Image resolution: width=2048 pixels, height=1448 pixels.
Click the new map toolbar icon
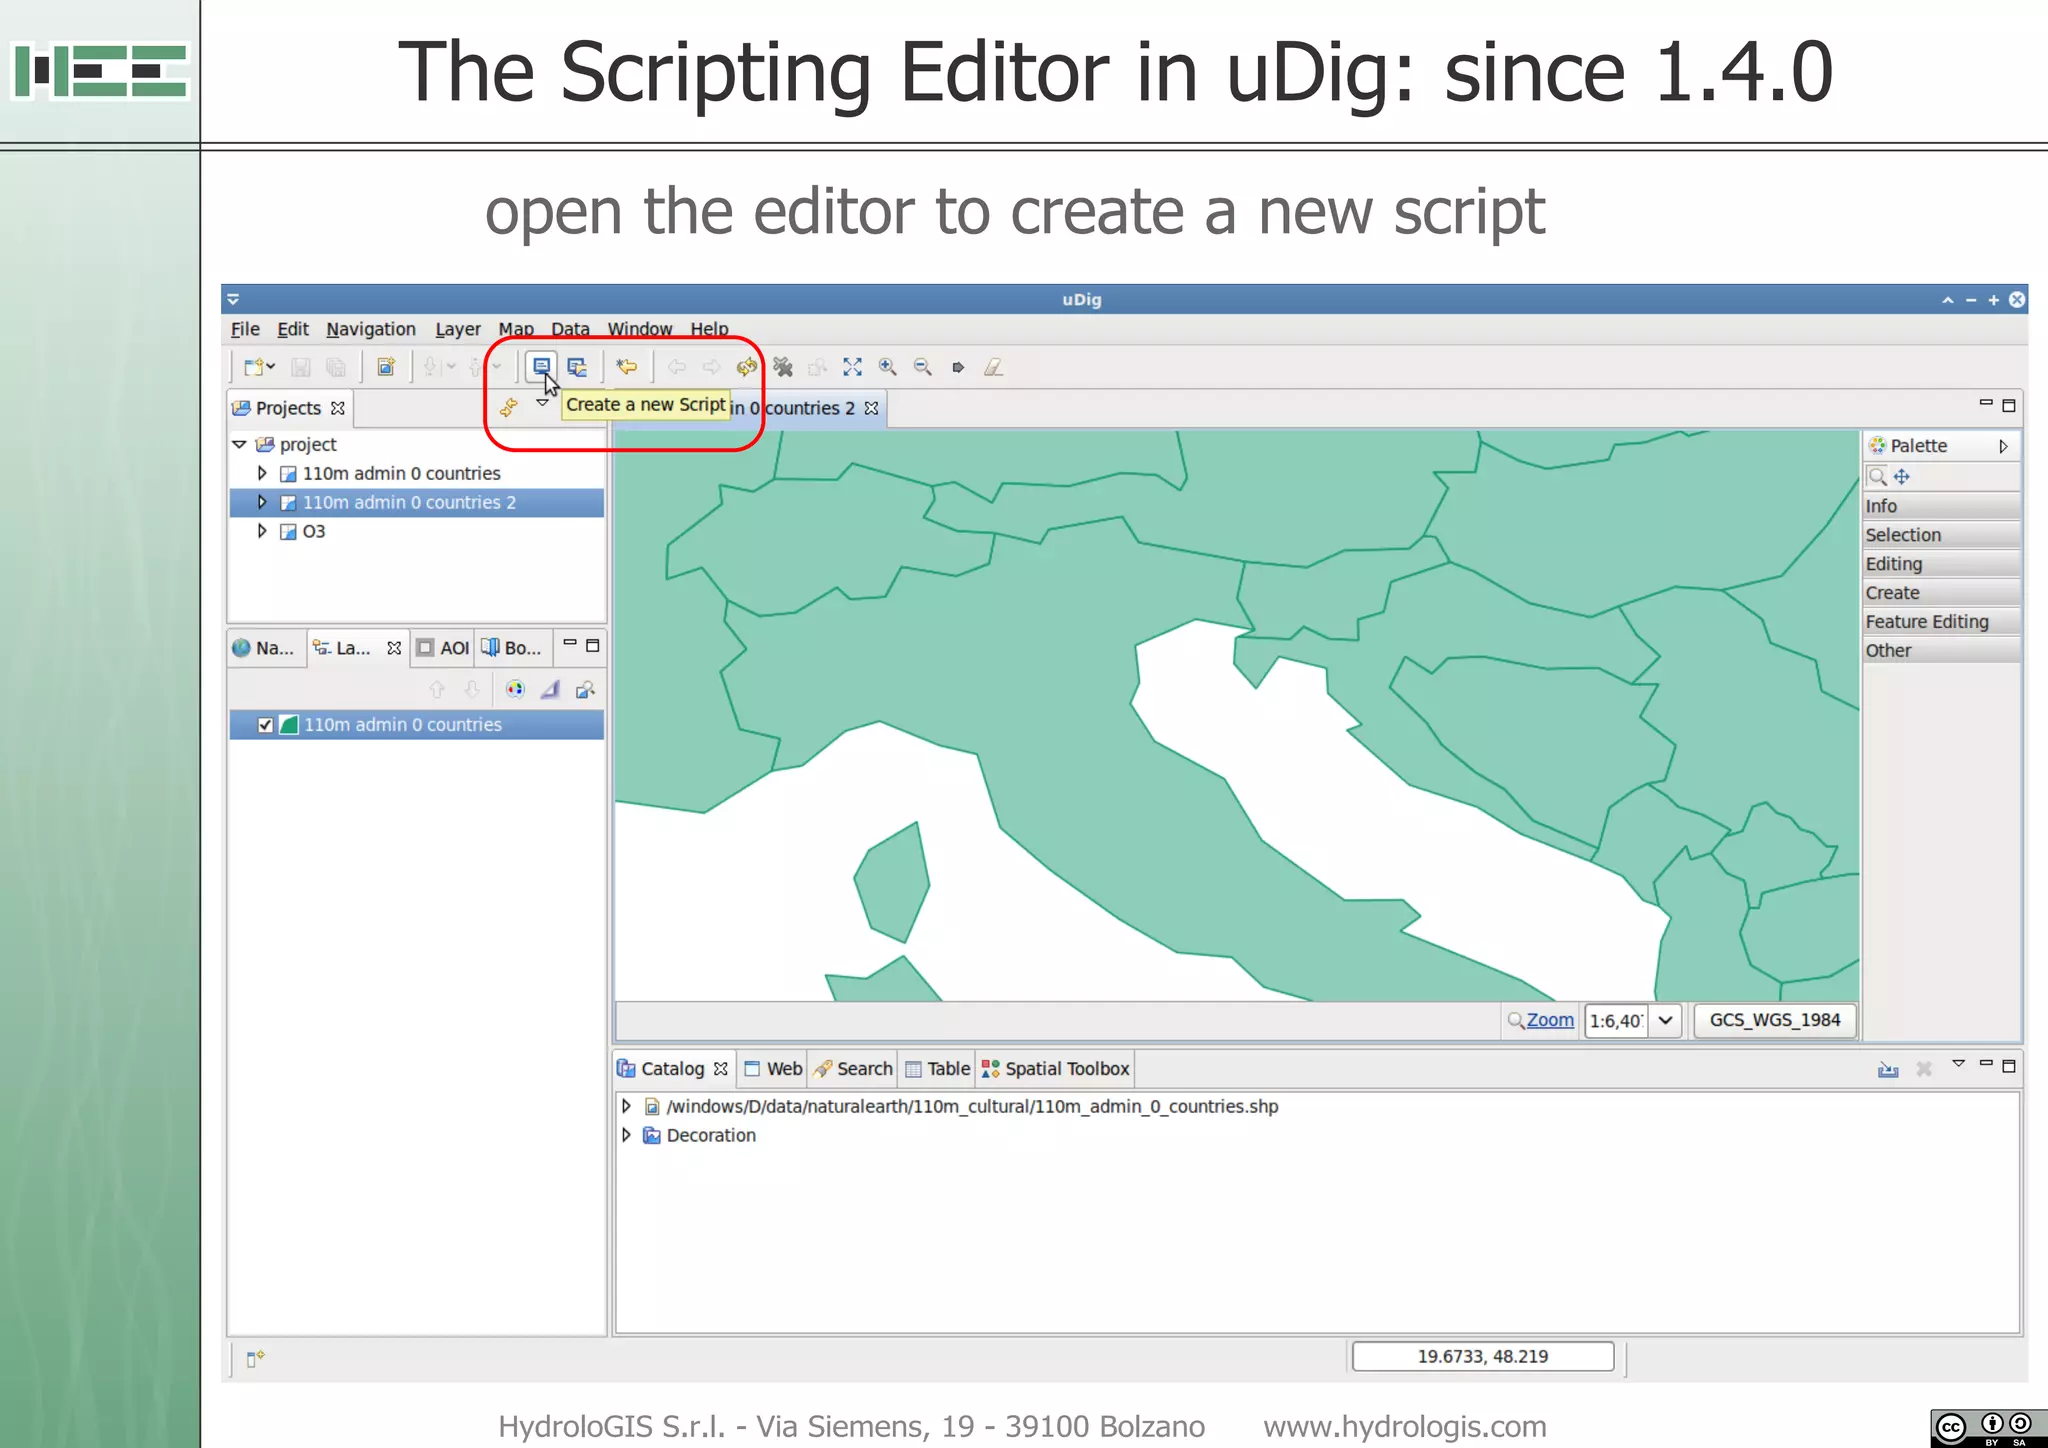click(x=385, y=367)
